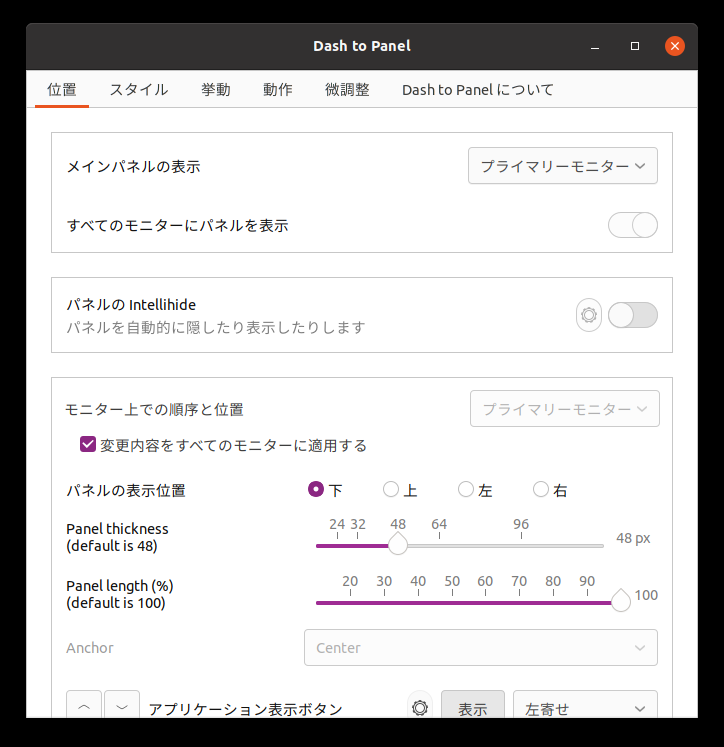Open the メインパネルの表示 monitor dropdown

coord(563,166)
